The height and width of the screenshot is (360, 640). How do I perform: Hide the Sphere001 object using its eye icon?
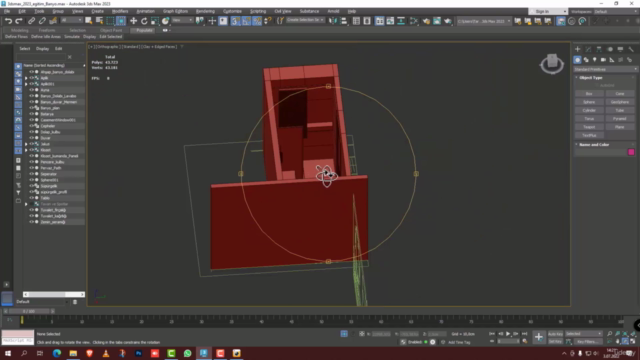[31, 180]
